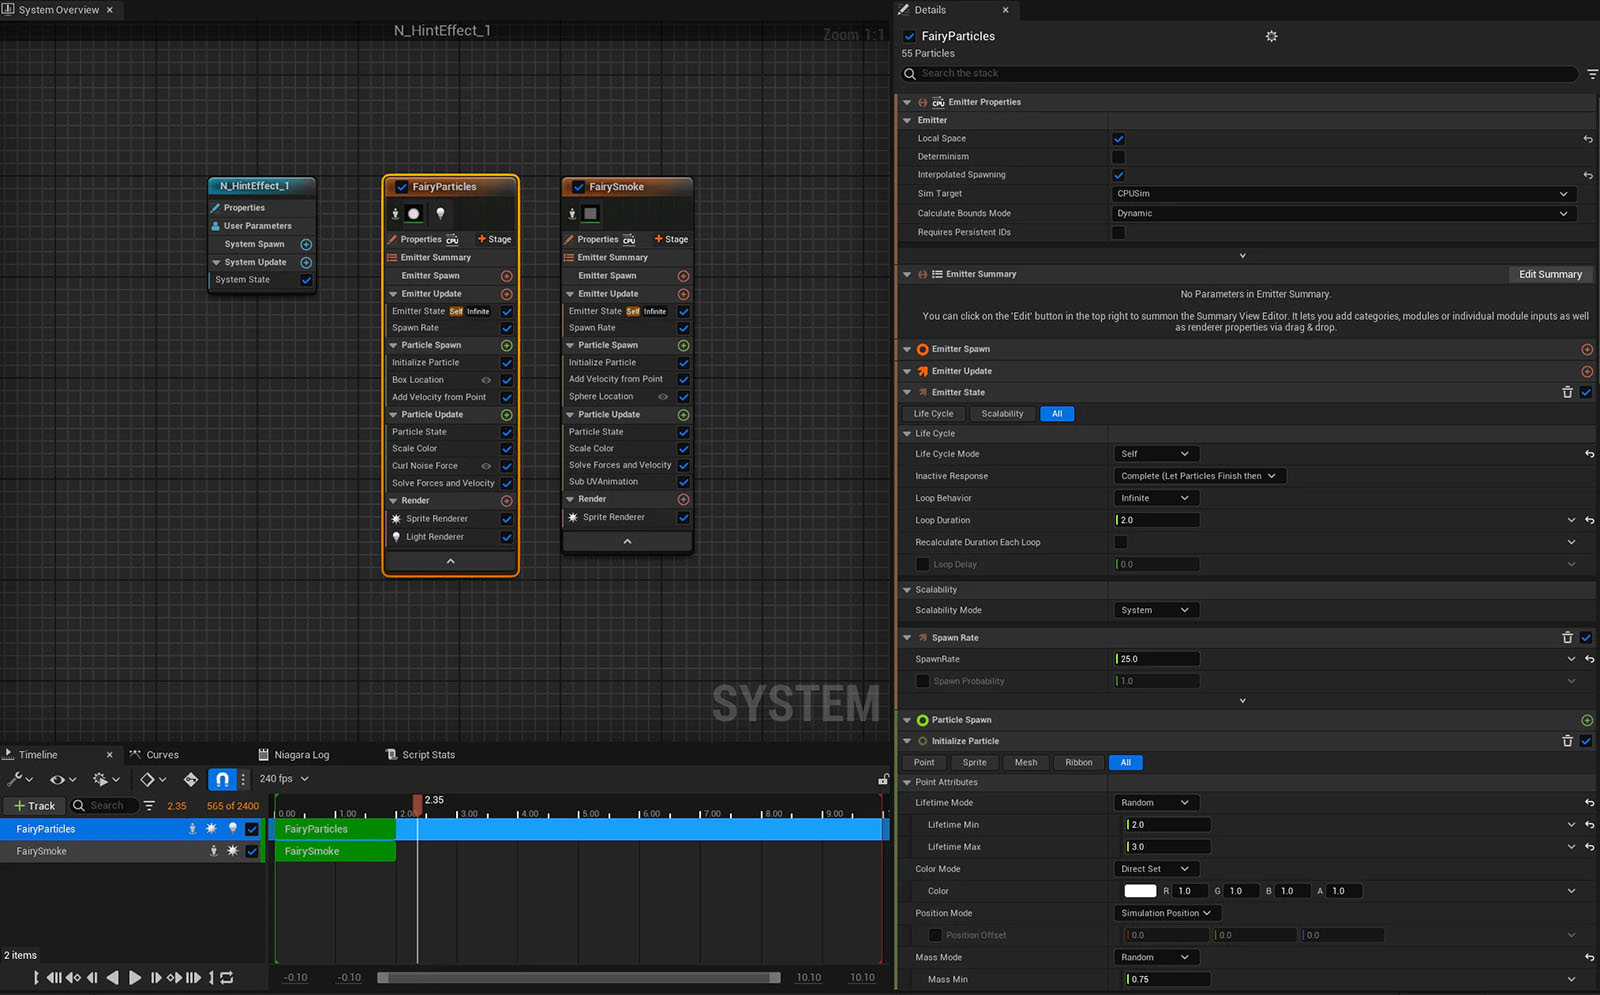
Task: Click the white Color swatch
Action: click(x=1139, y=891)
